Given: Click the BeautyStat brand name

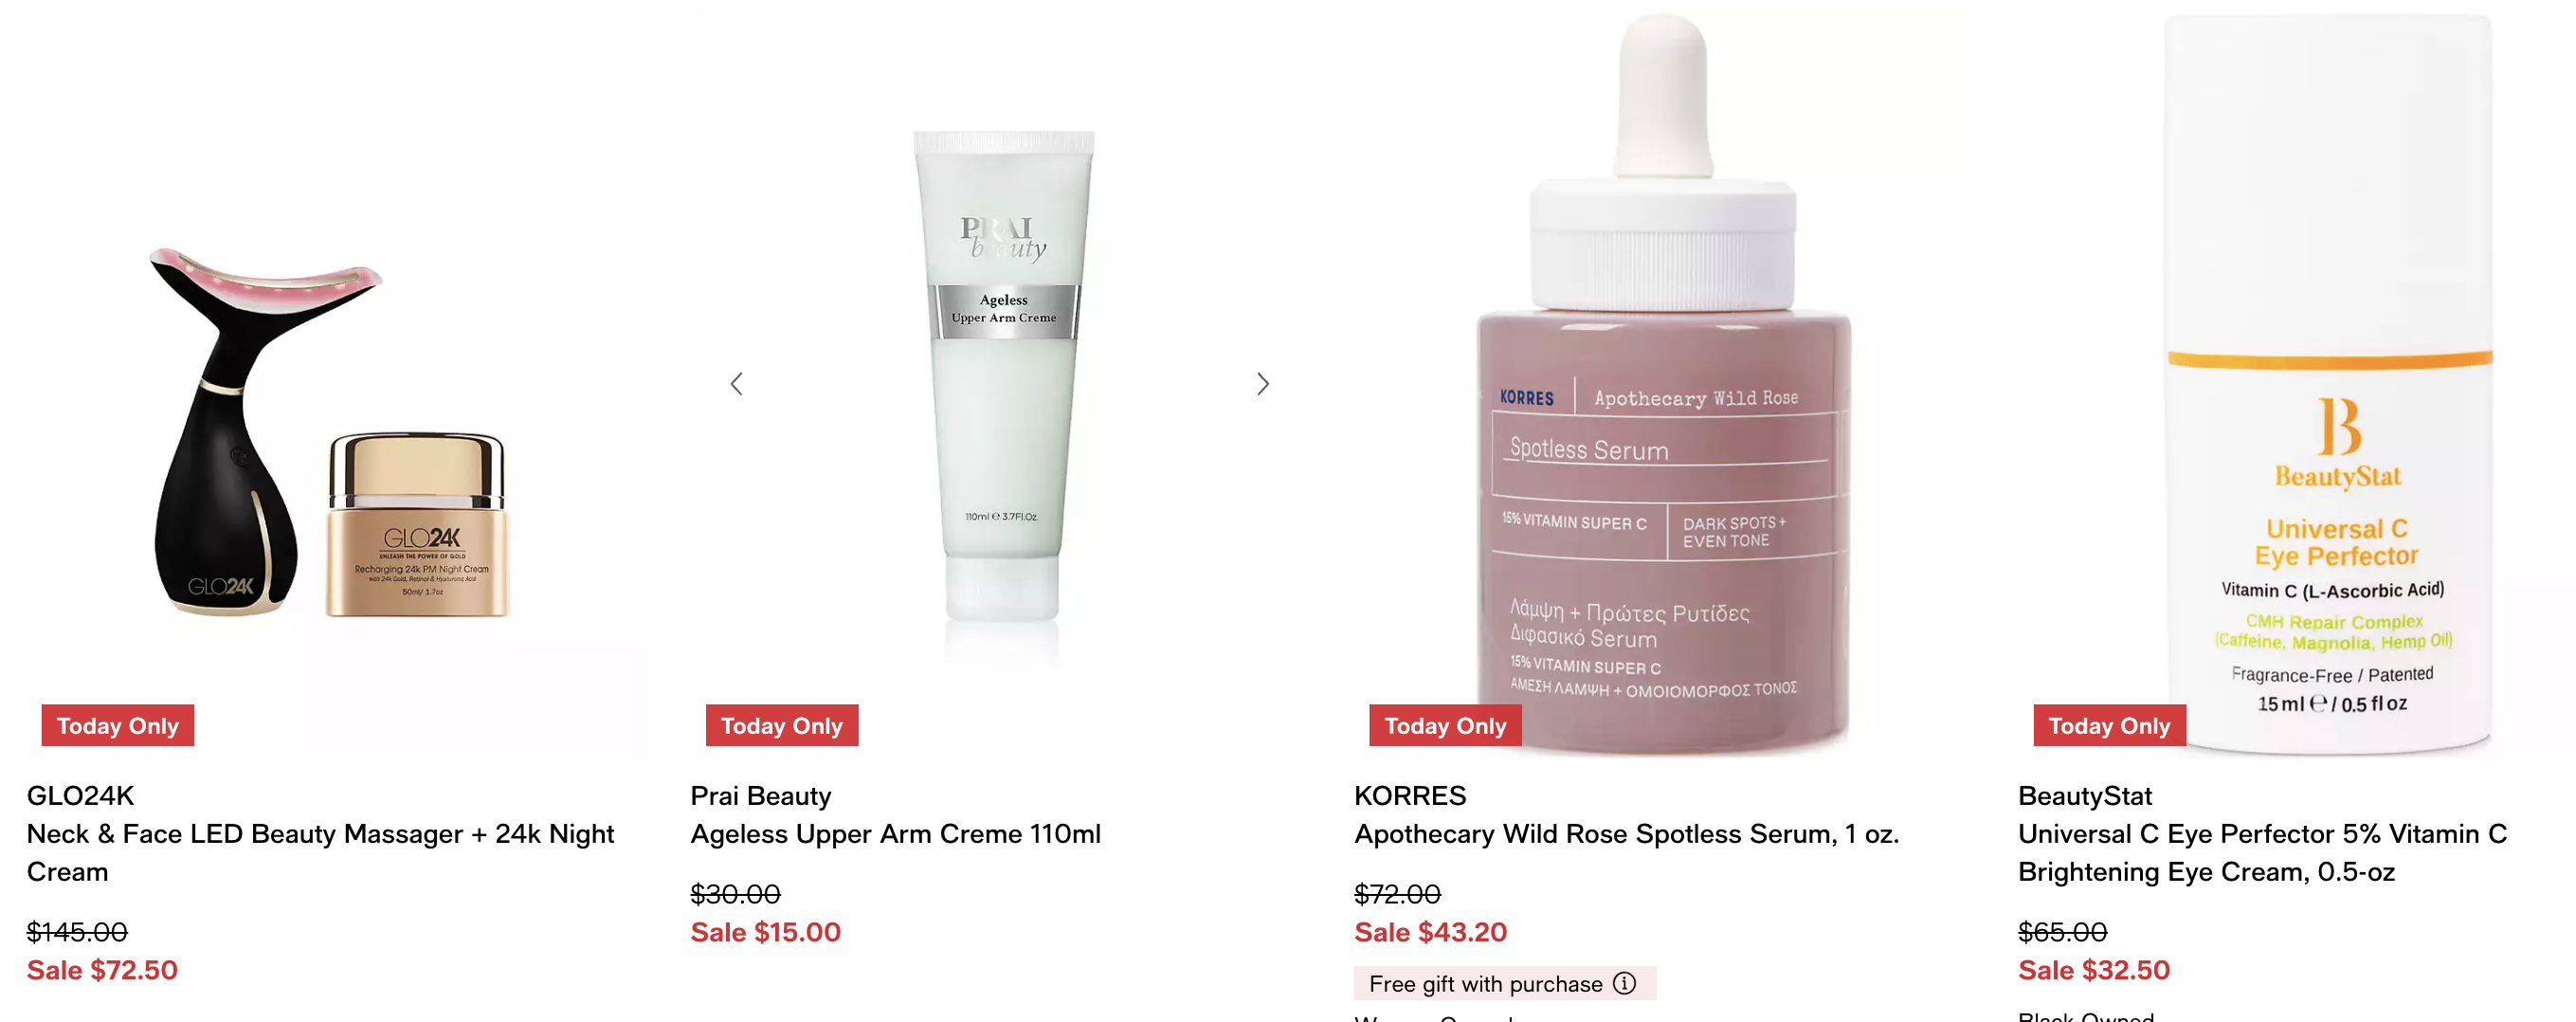Looking at the screenshot, I should (2084, 796).
